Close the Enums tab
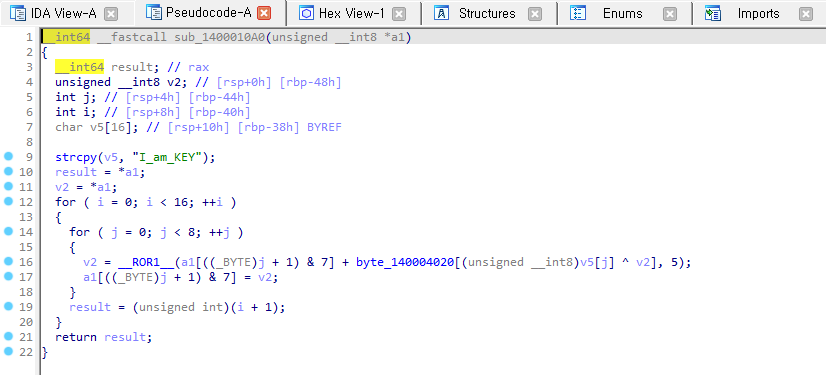Viewport: 826px width, 375px height. pos(670,14)
